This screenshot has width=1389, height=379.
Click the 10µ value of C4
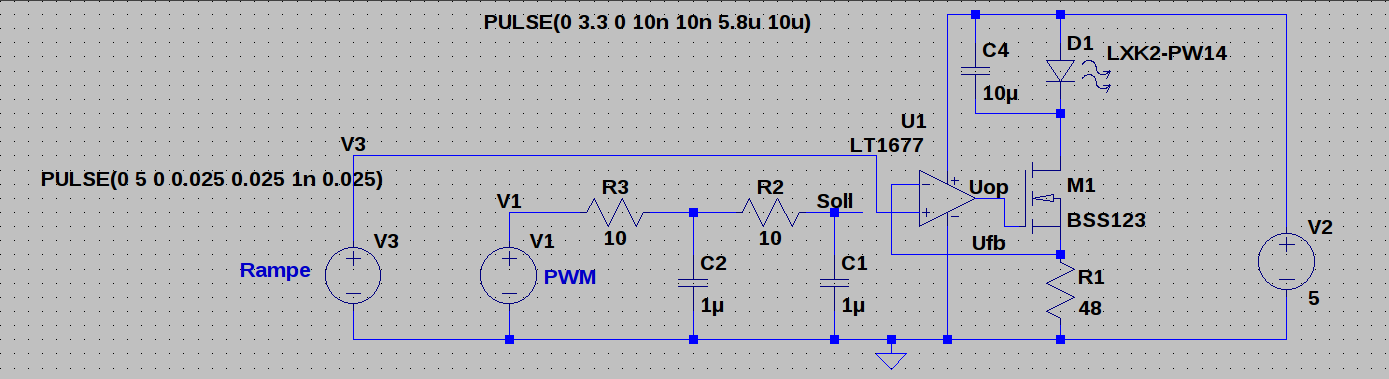[x=1001, y=95]
